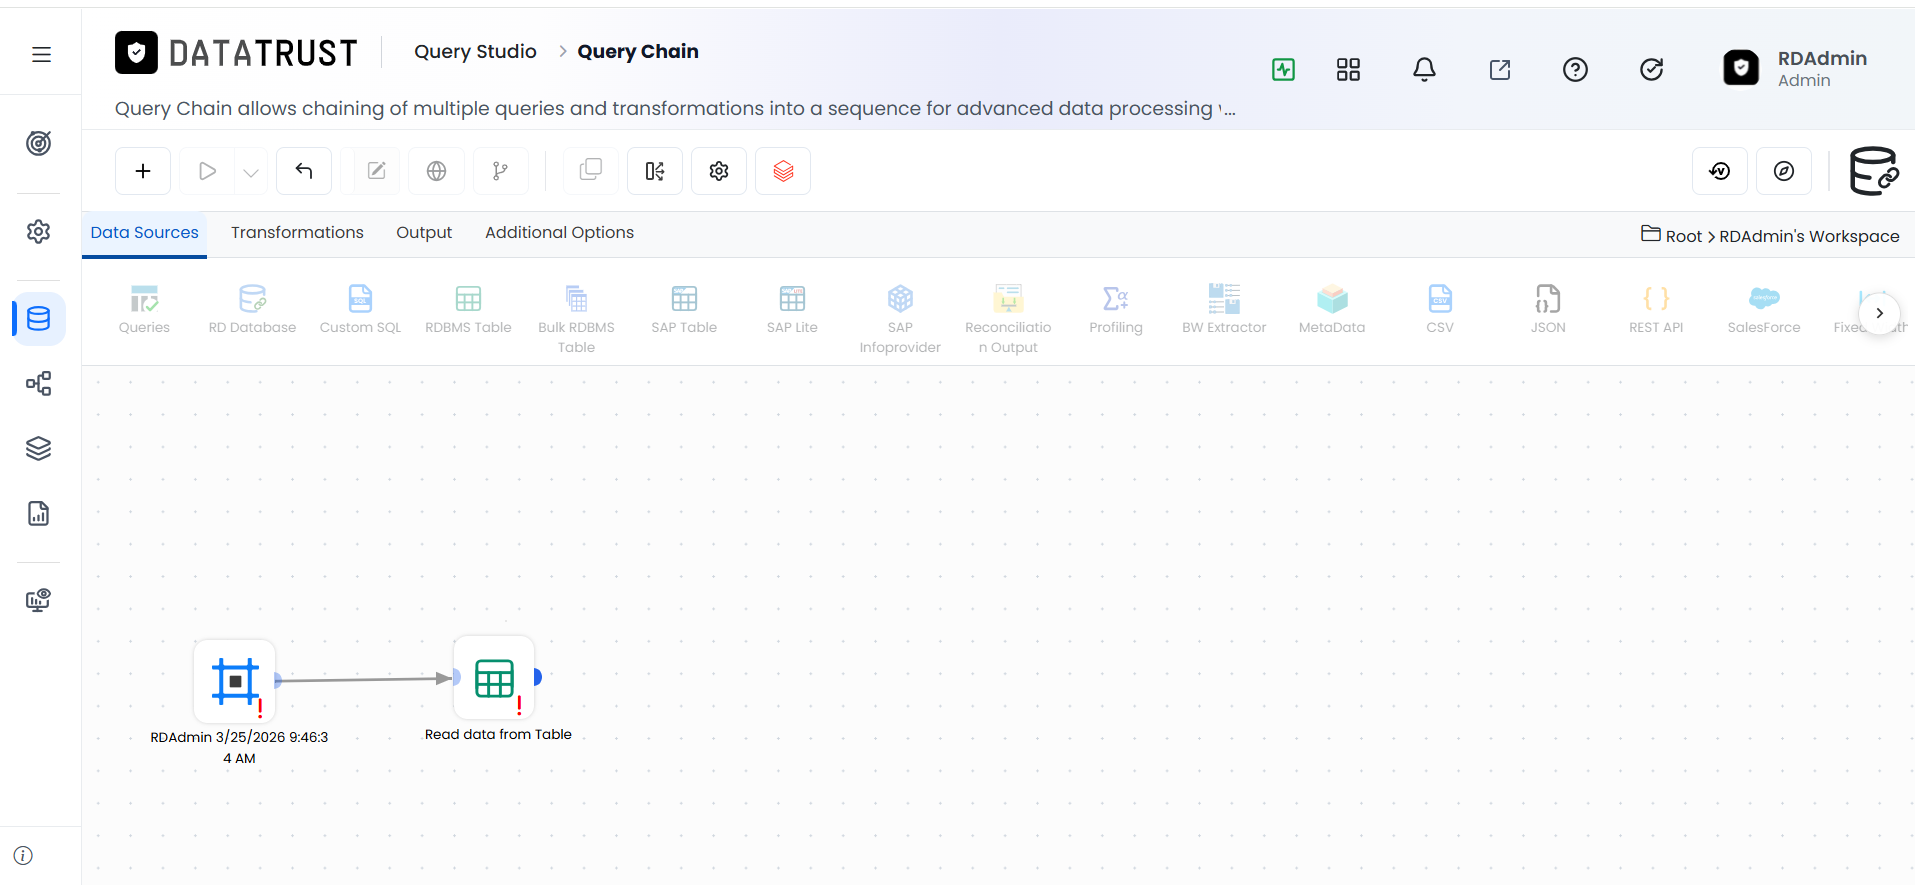Click the red layers toolbar icon

(x=783, y=171)
